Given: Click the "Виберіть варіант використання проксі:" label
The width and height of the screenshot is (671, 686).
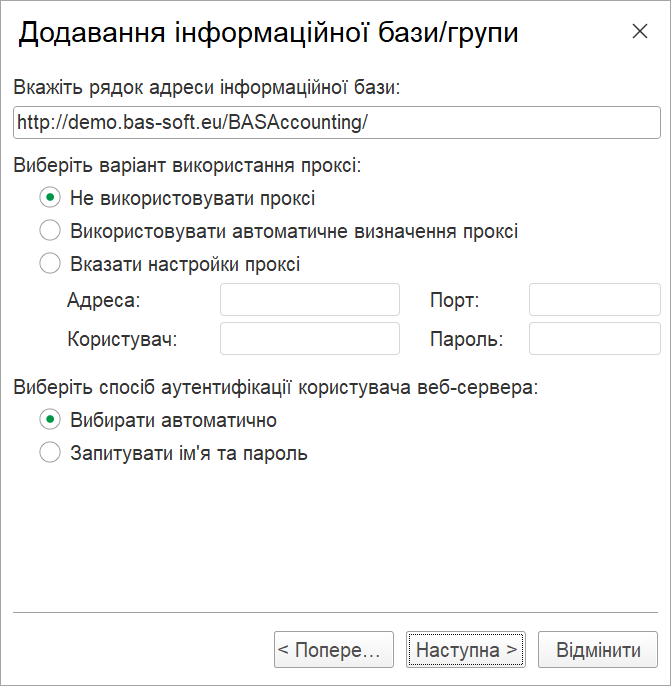Looking at the screenshot, I should pyautogui.click(x=187, y=165).
